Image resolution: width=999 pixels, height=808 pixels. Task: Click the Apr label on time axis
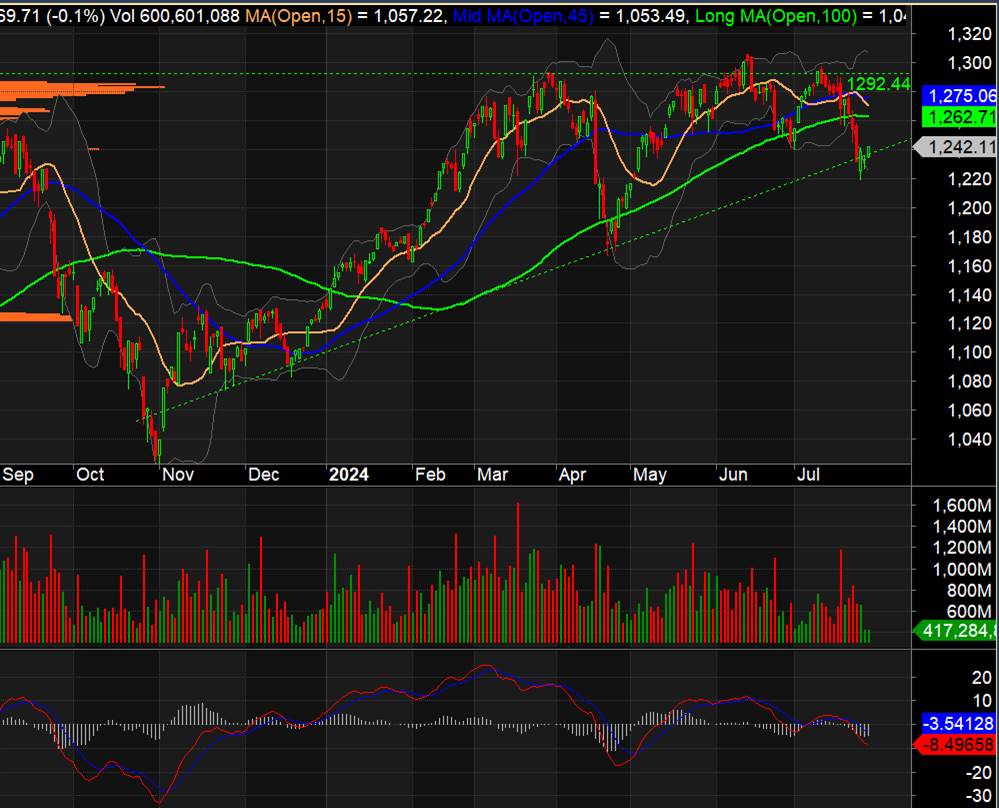(572, 475)
